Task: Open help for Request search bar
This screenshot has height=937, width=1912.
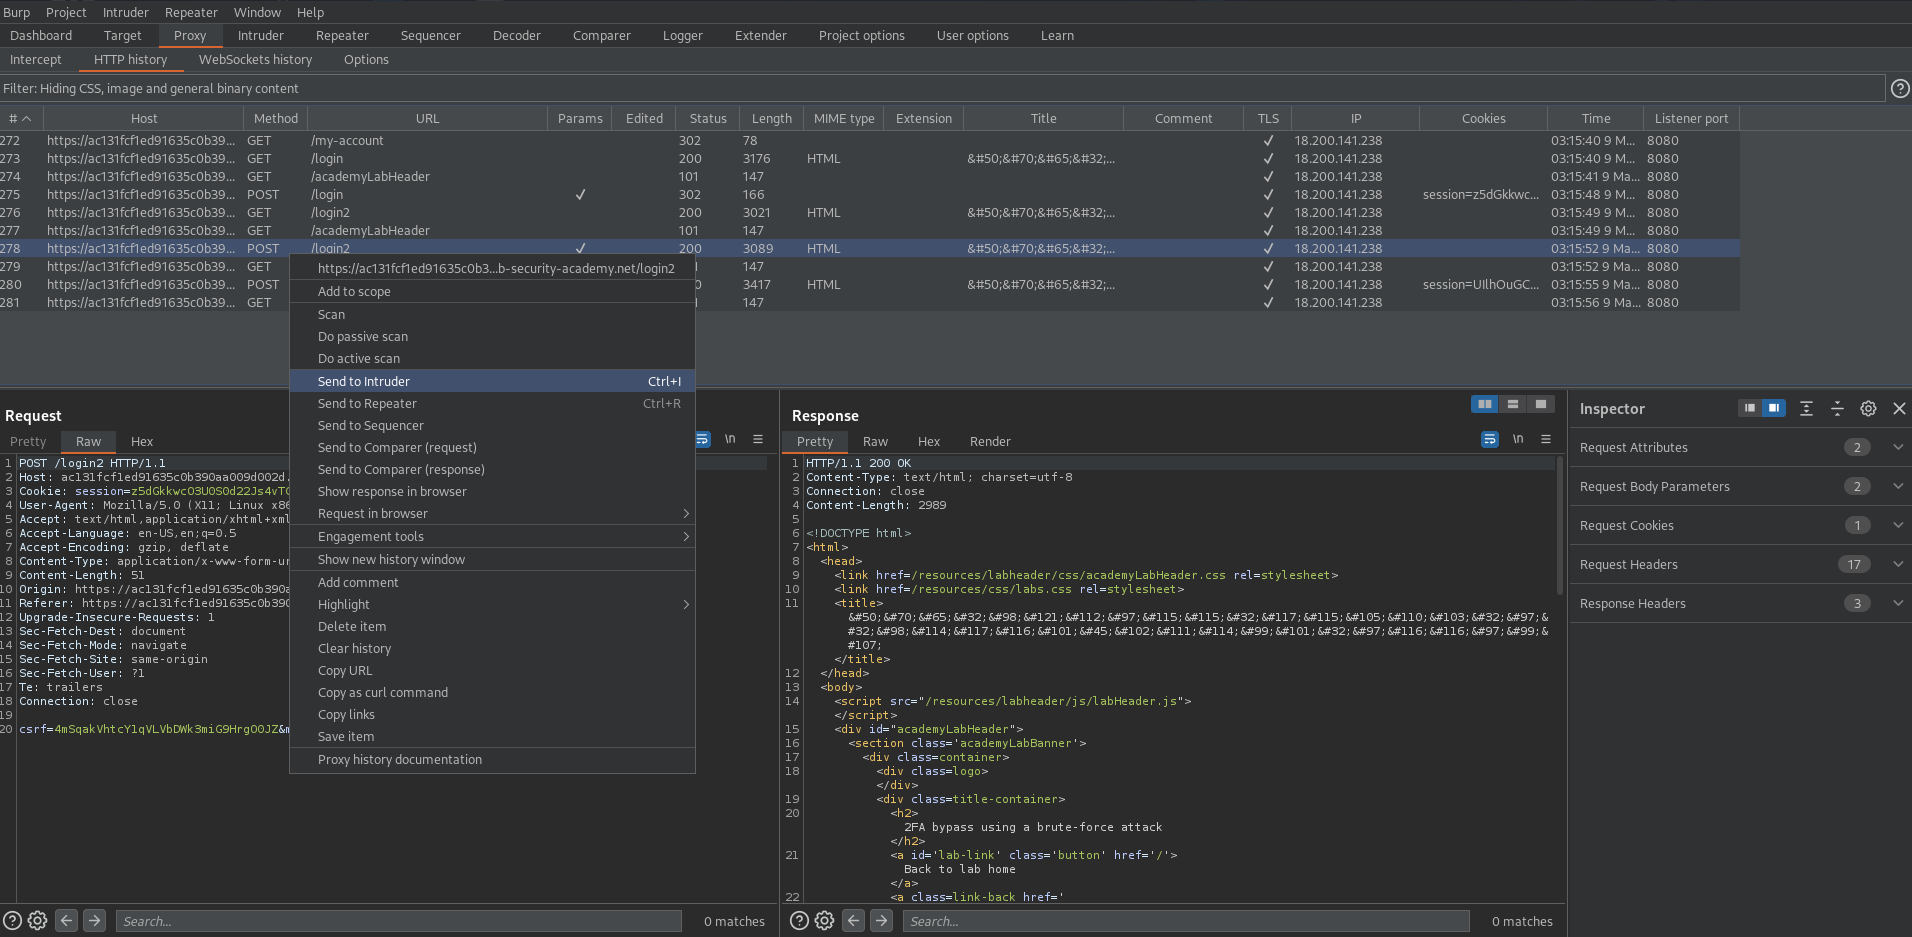Action: point(12,921)
